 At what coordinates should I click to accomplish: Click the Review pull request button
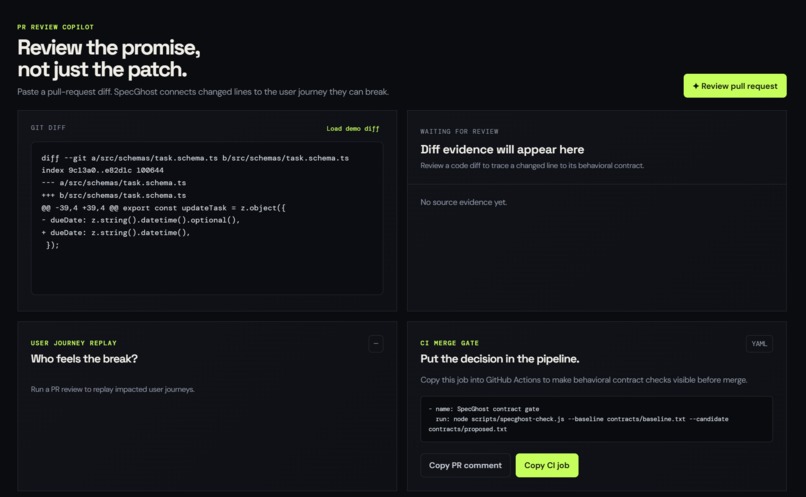pos(735,86)
